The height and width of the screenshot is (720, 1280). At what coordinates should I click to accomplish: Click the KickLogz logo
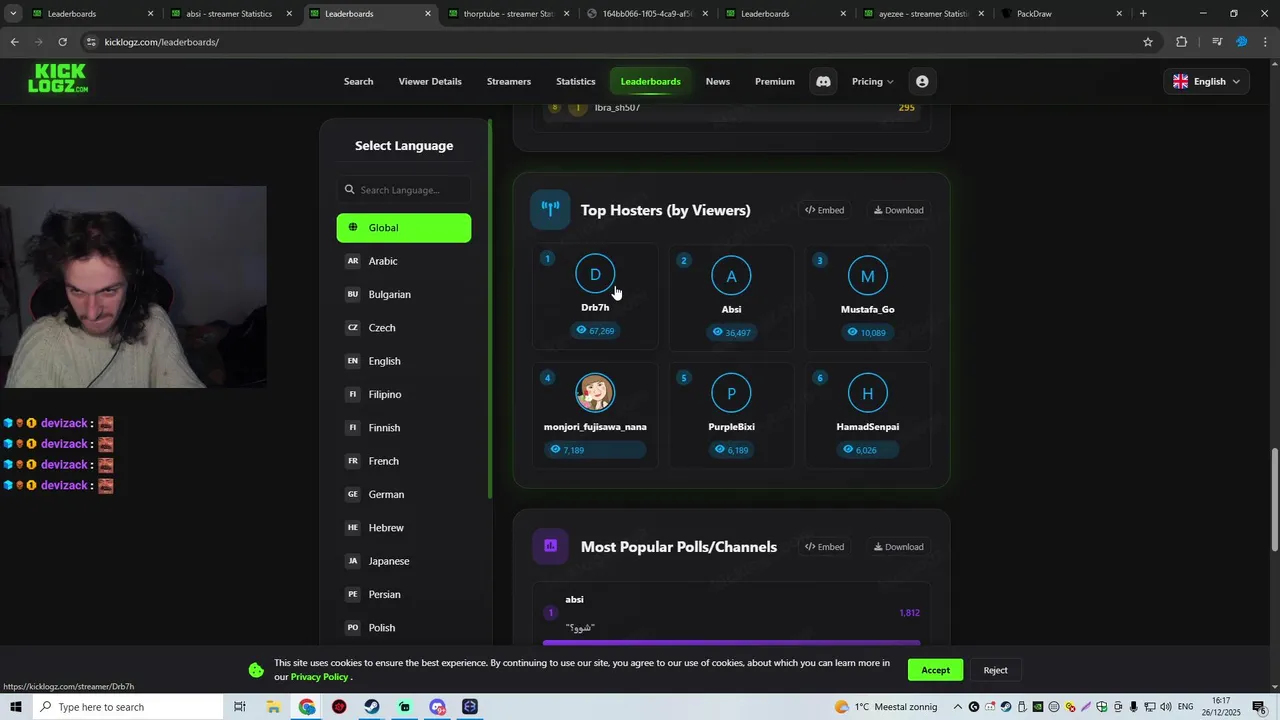58,78
